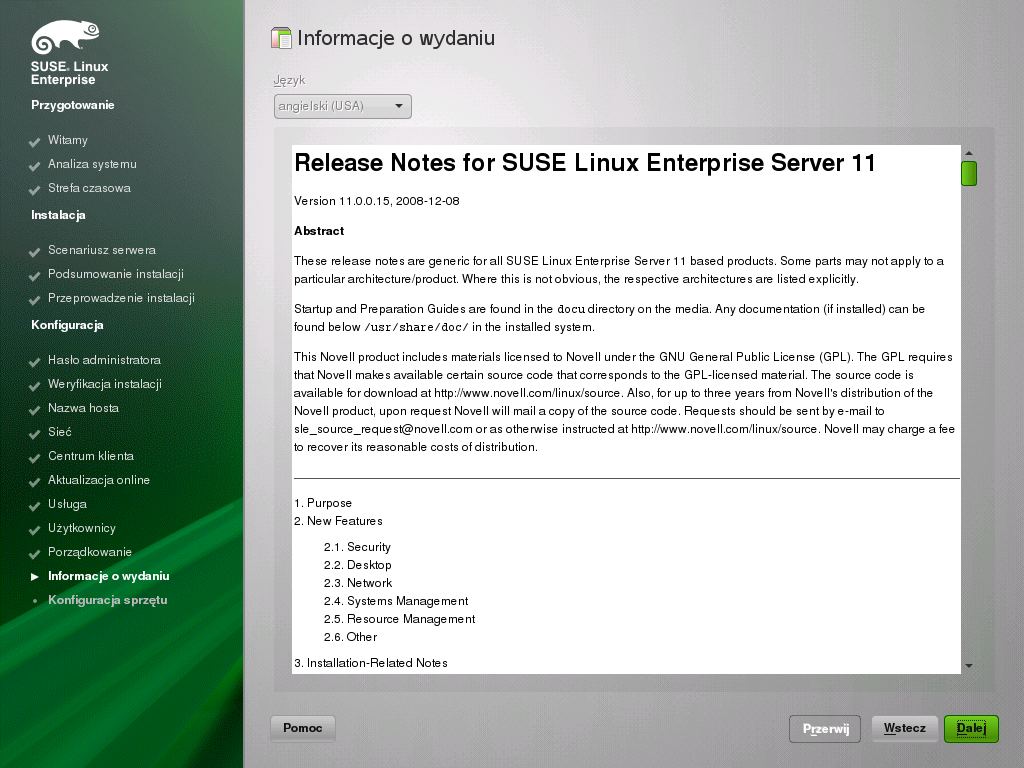Click checkmark next to Aktualizacja online
This screenshot has height=768, width=1024.
tap(35, 482)
